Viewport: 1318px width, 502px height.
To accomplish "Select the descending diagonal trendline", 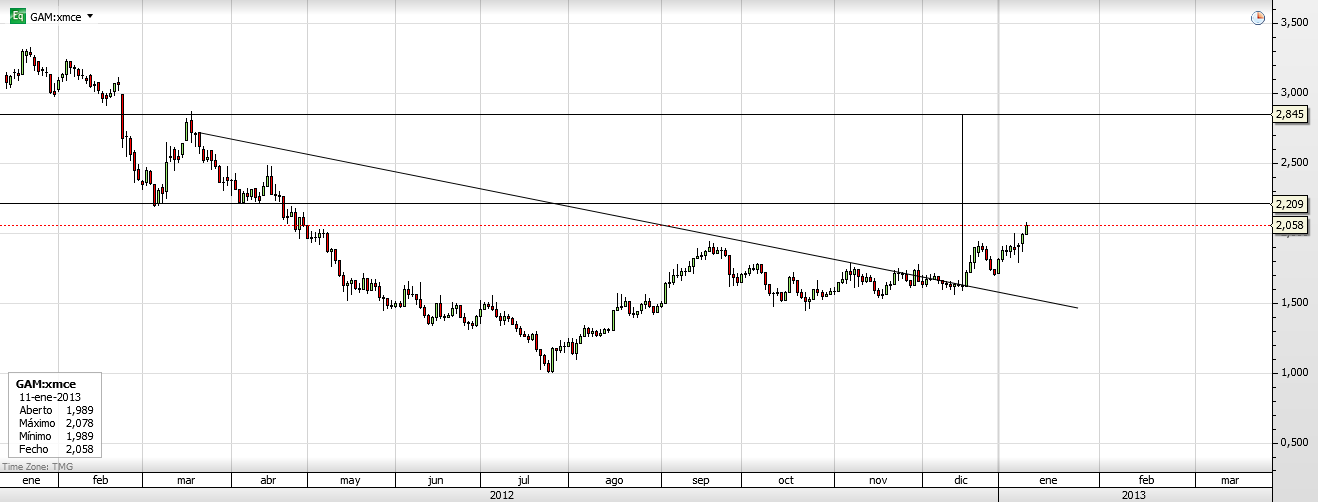I will [637, 220].
